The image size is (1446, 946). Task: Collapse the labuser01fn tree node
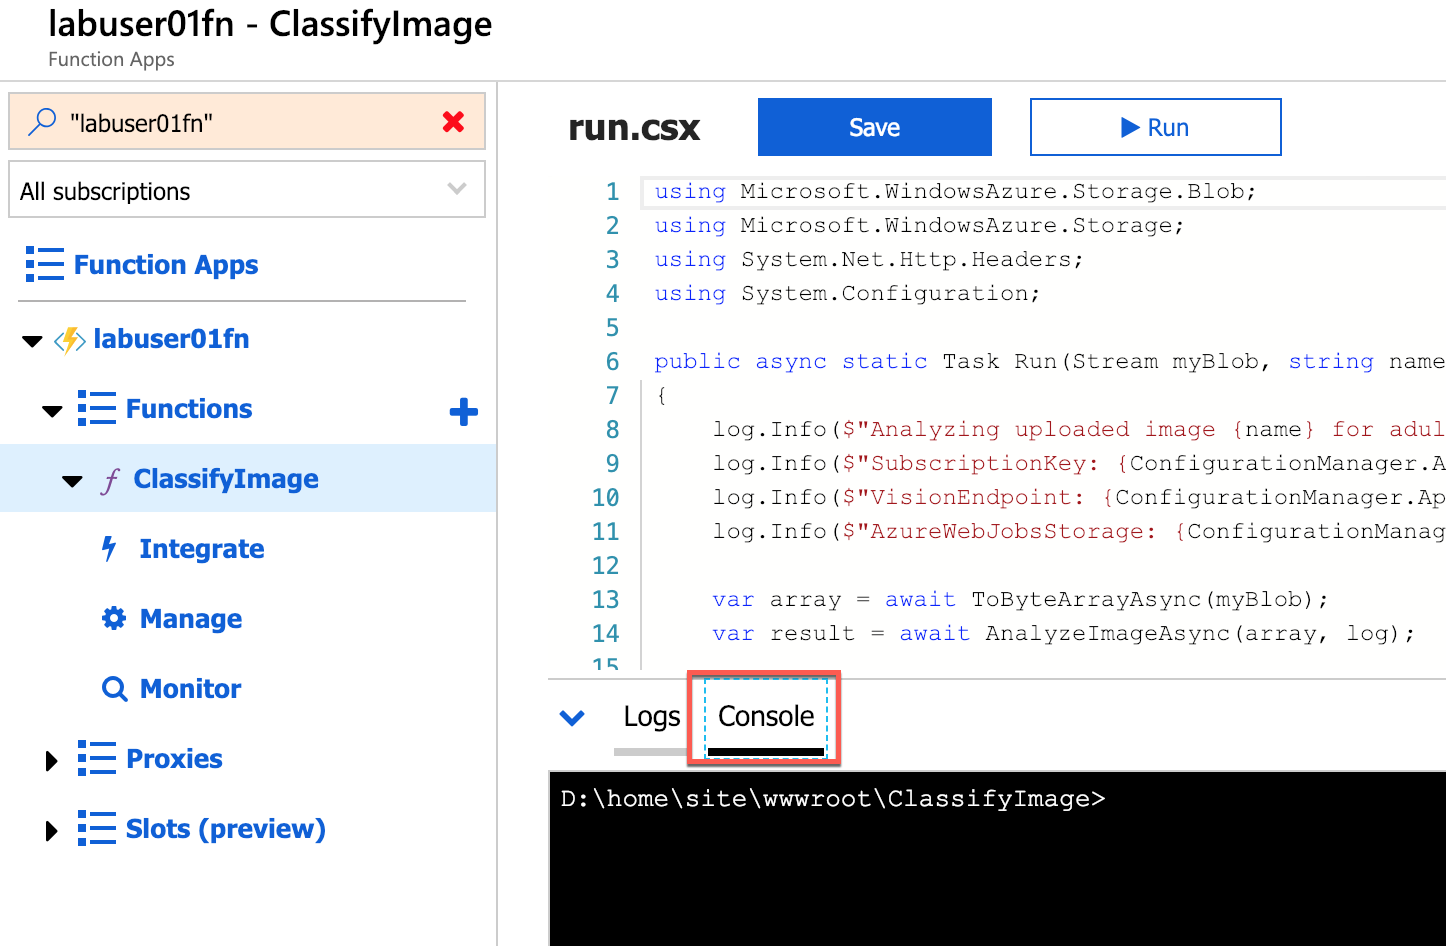click(32, 341)
